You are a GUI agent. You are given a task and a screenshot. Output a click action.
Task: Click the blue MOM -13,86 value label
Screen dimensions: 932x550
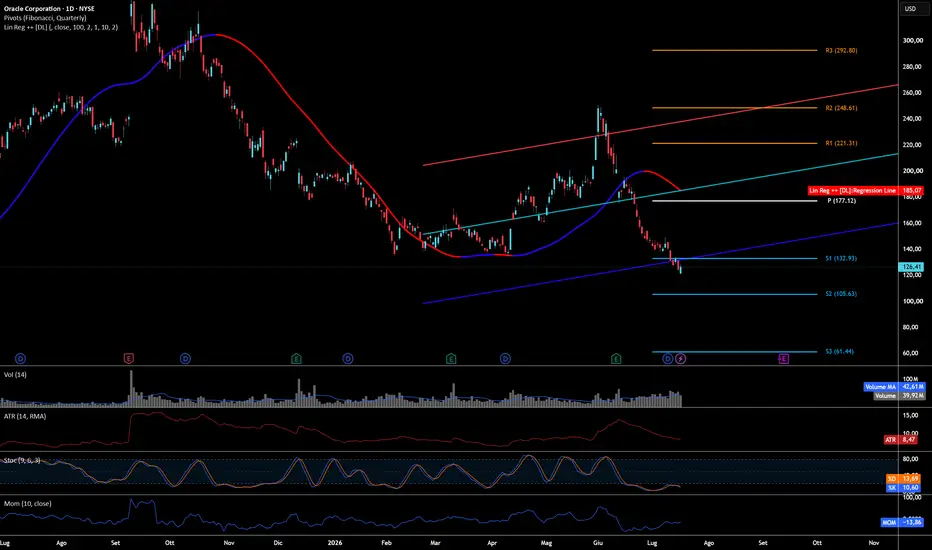pos(902,523)
